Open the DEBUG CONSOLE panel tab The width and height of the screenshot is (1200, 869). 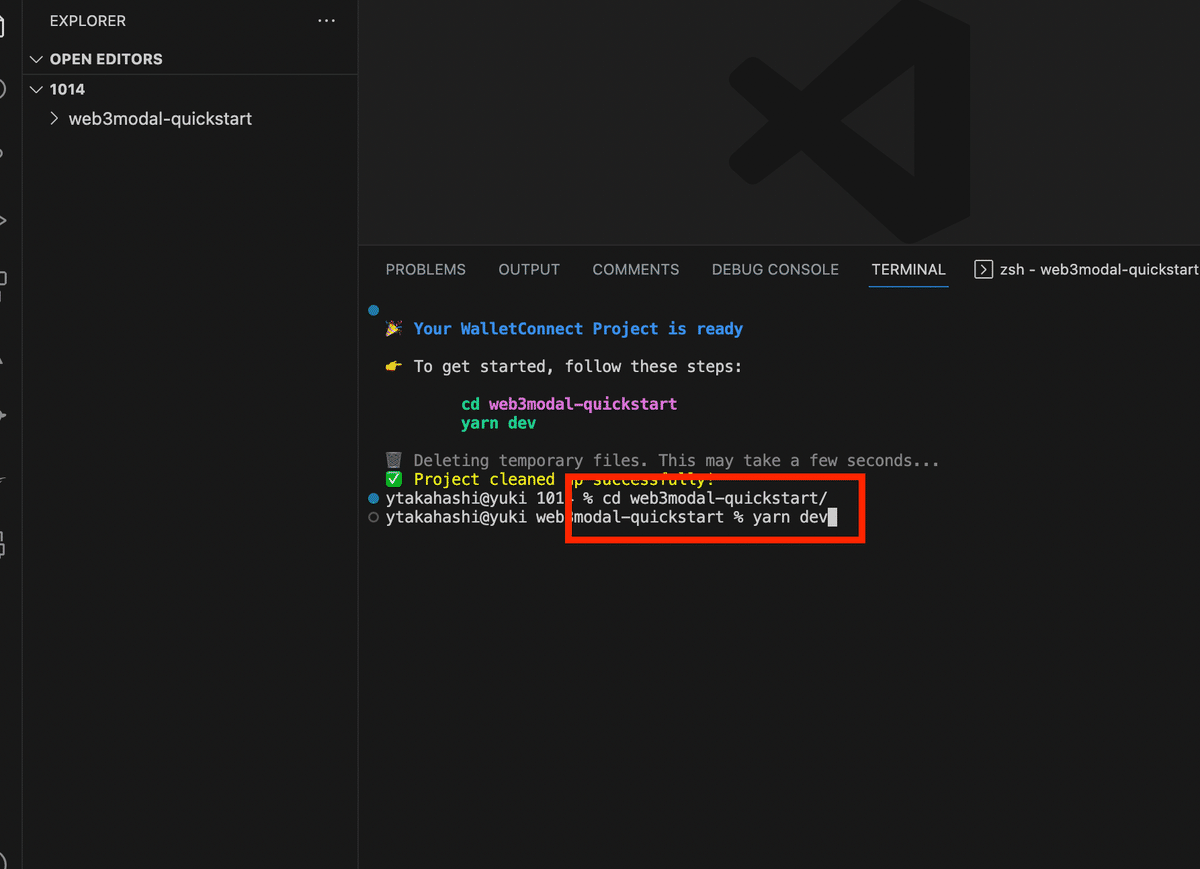click(x=775, y=269)
